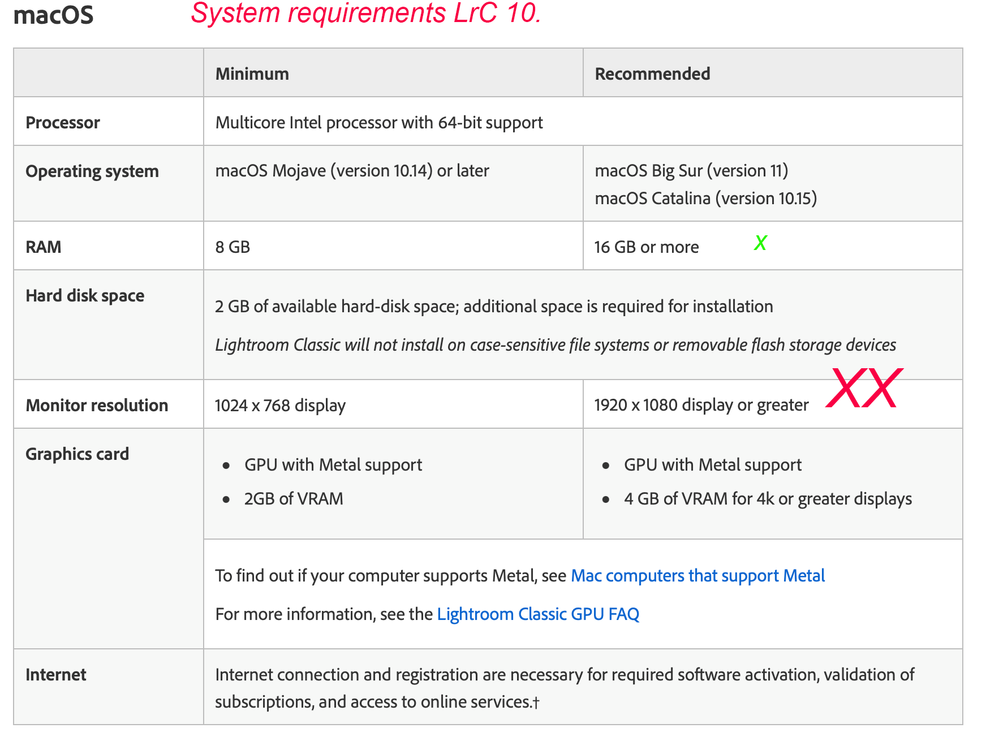Click the 8 GB minimum RAM cell

[x=232, y=246]
